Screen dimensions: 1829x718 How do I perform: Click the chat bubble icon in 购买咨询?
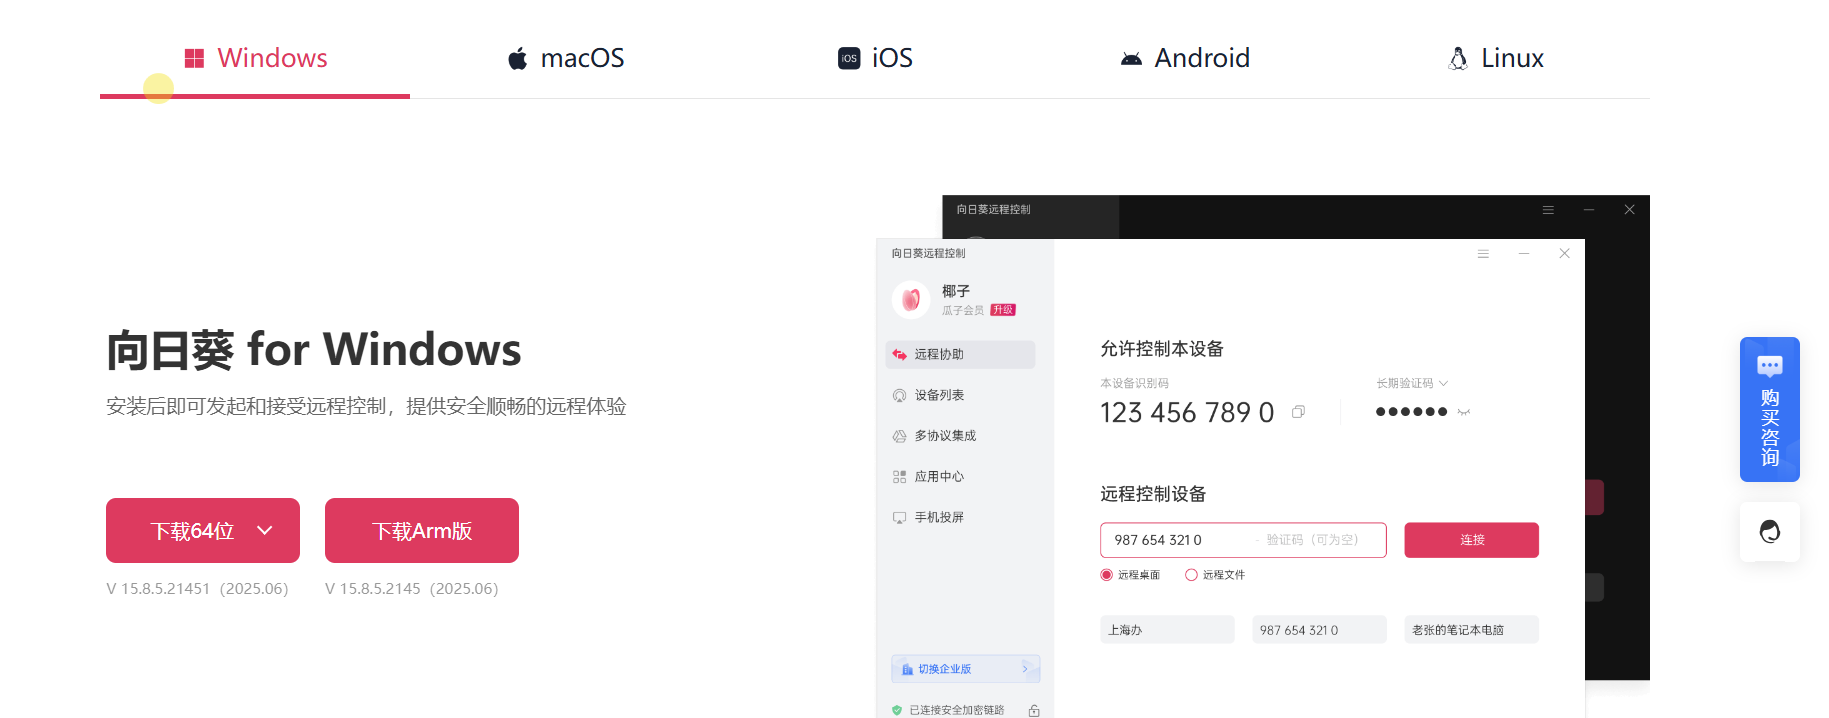point(1770,366)
